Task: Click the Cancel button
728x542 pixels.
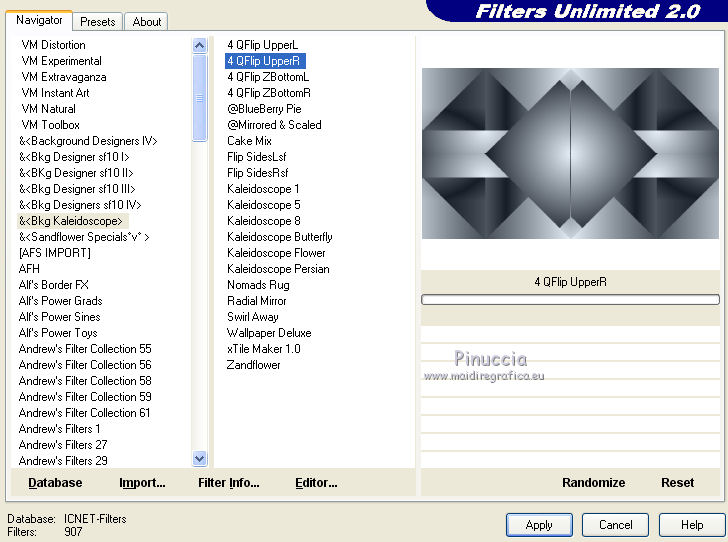Action: (615, 525)
